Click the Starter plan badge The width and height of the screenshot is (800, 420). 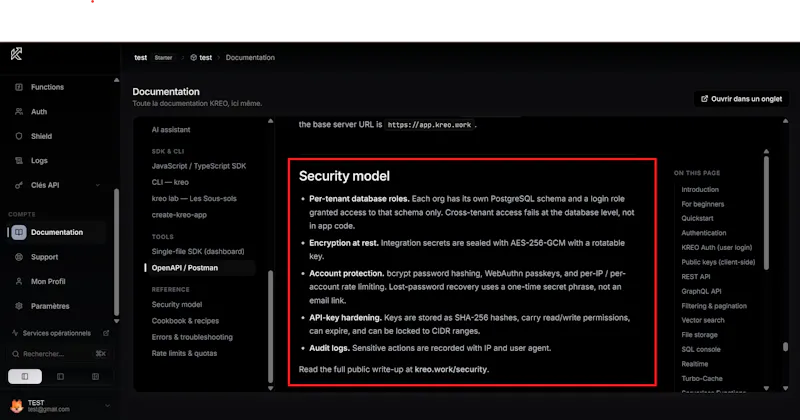(163, 58)
